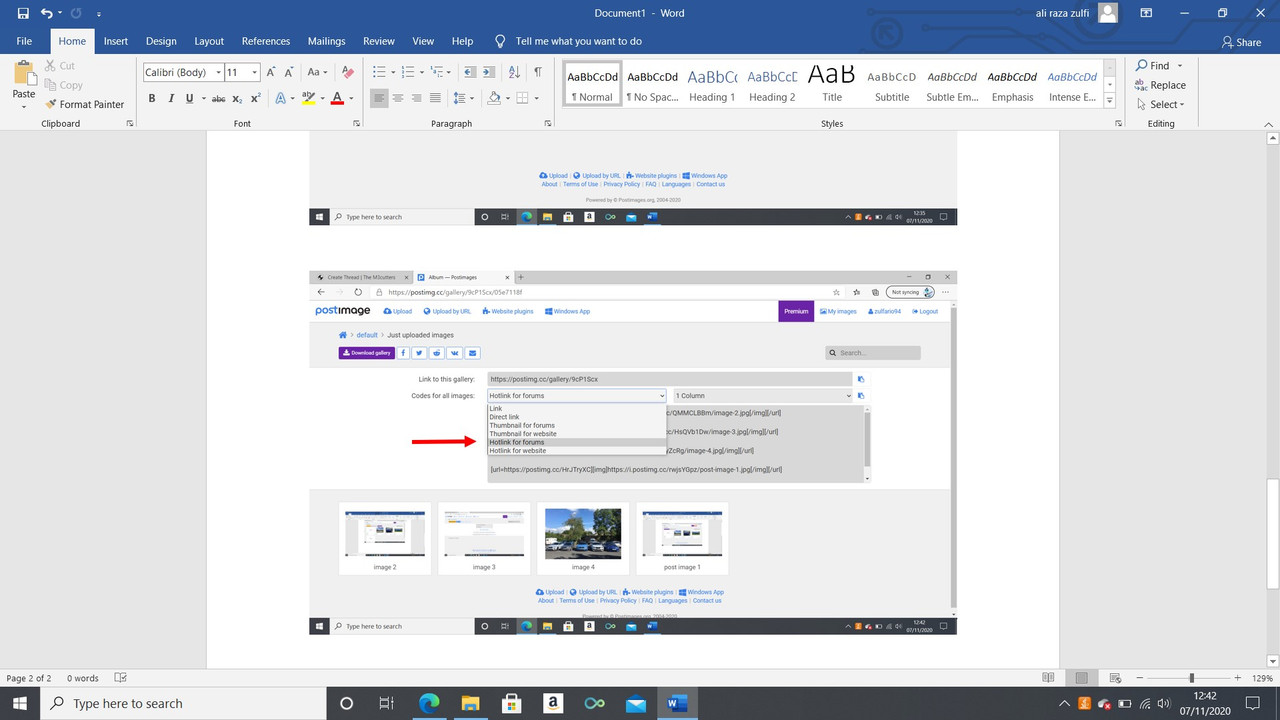
Task: Click the Save icon in title bar
Action: coord(23,13)
